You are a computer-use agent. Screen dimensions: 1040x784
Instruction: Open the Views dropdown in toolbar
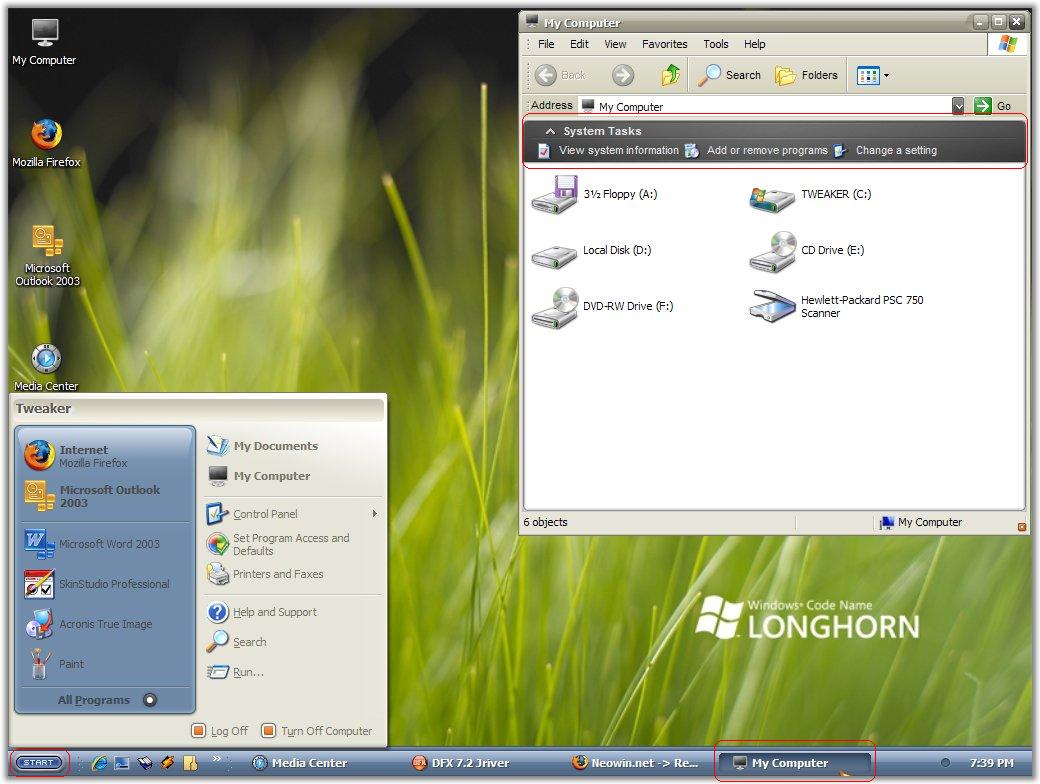pyautogui.click(x=873, y=75)
